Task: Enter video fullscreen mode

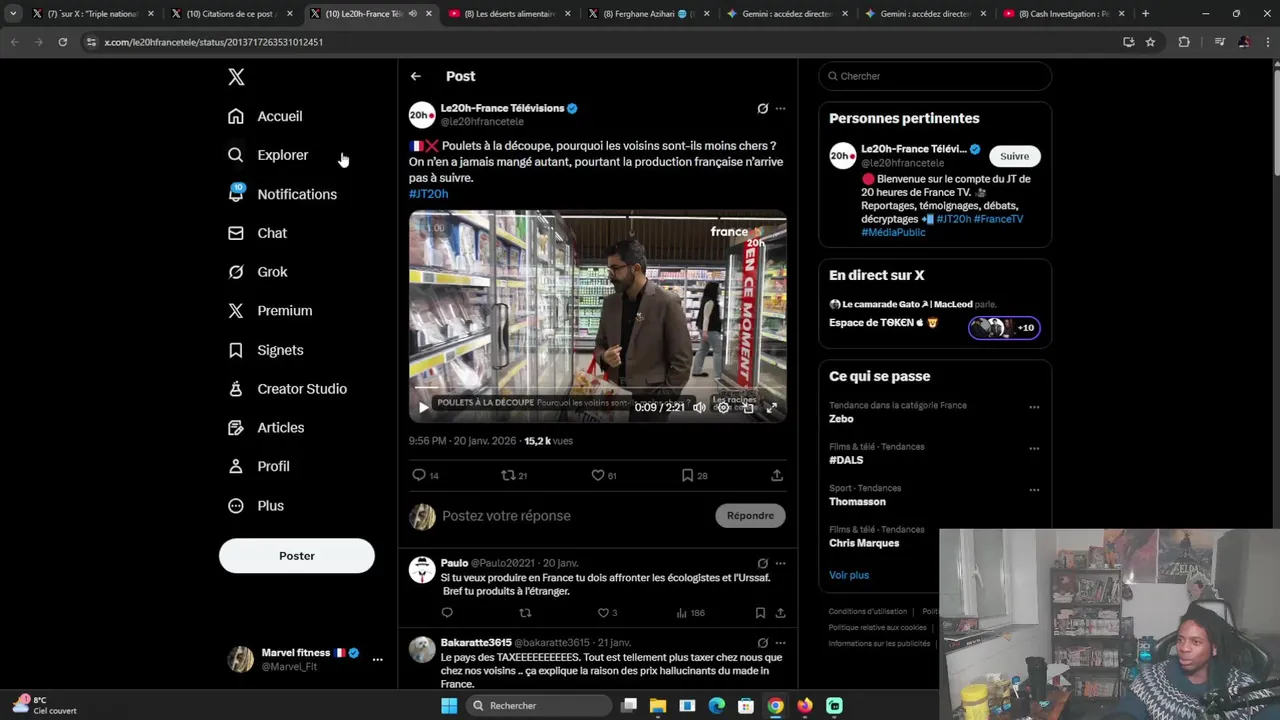Action: pos(772,408)
